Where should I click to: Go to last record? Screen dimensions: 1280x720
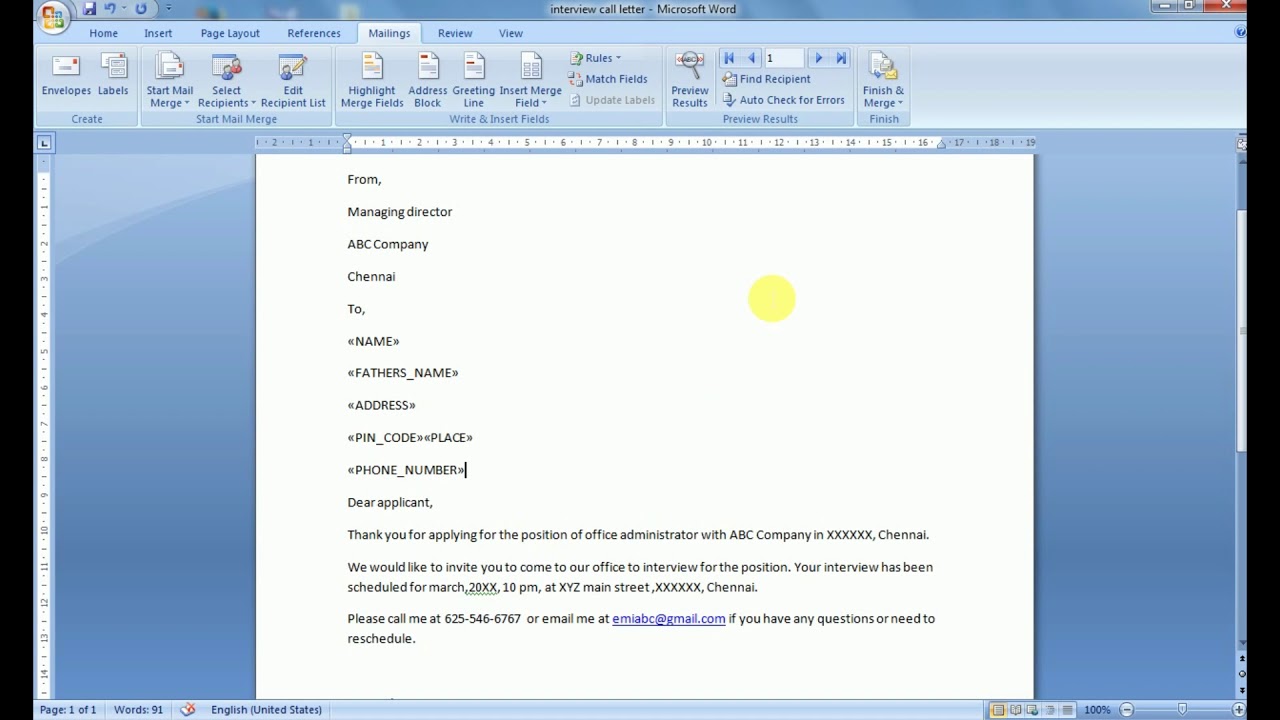coord(841,58)
